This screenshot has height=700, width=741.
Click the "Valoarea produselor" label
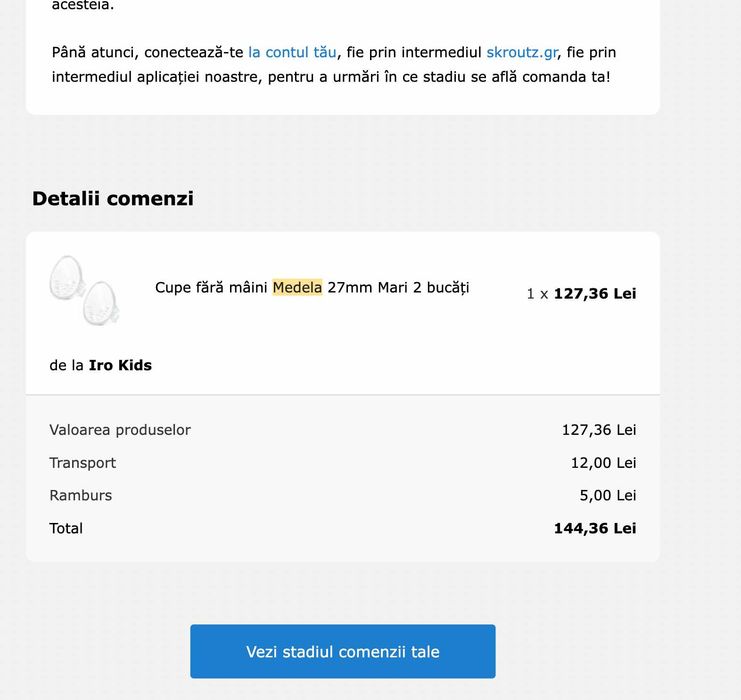click(x=120, y=430)
